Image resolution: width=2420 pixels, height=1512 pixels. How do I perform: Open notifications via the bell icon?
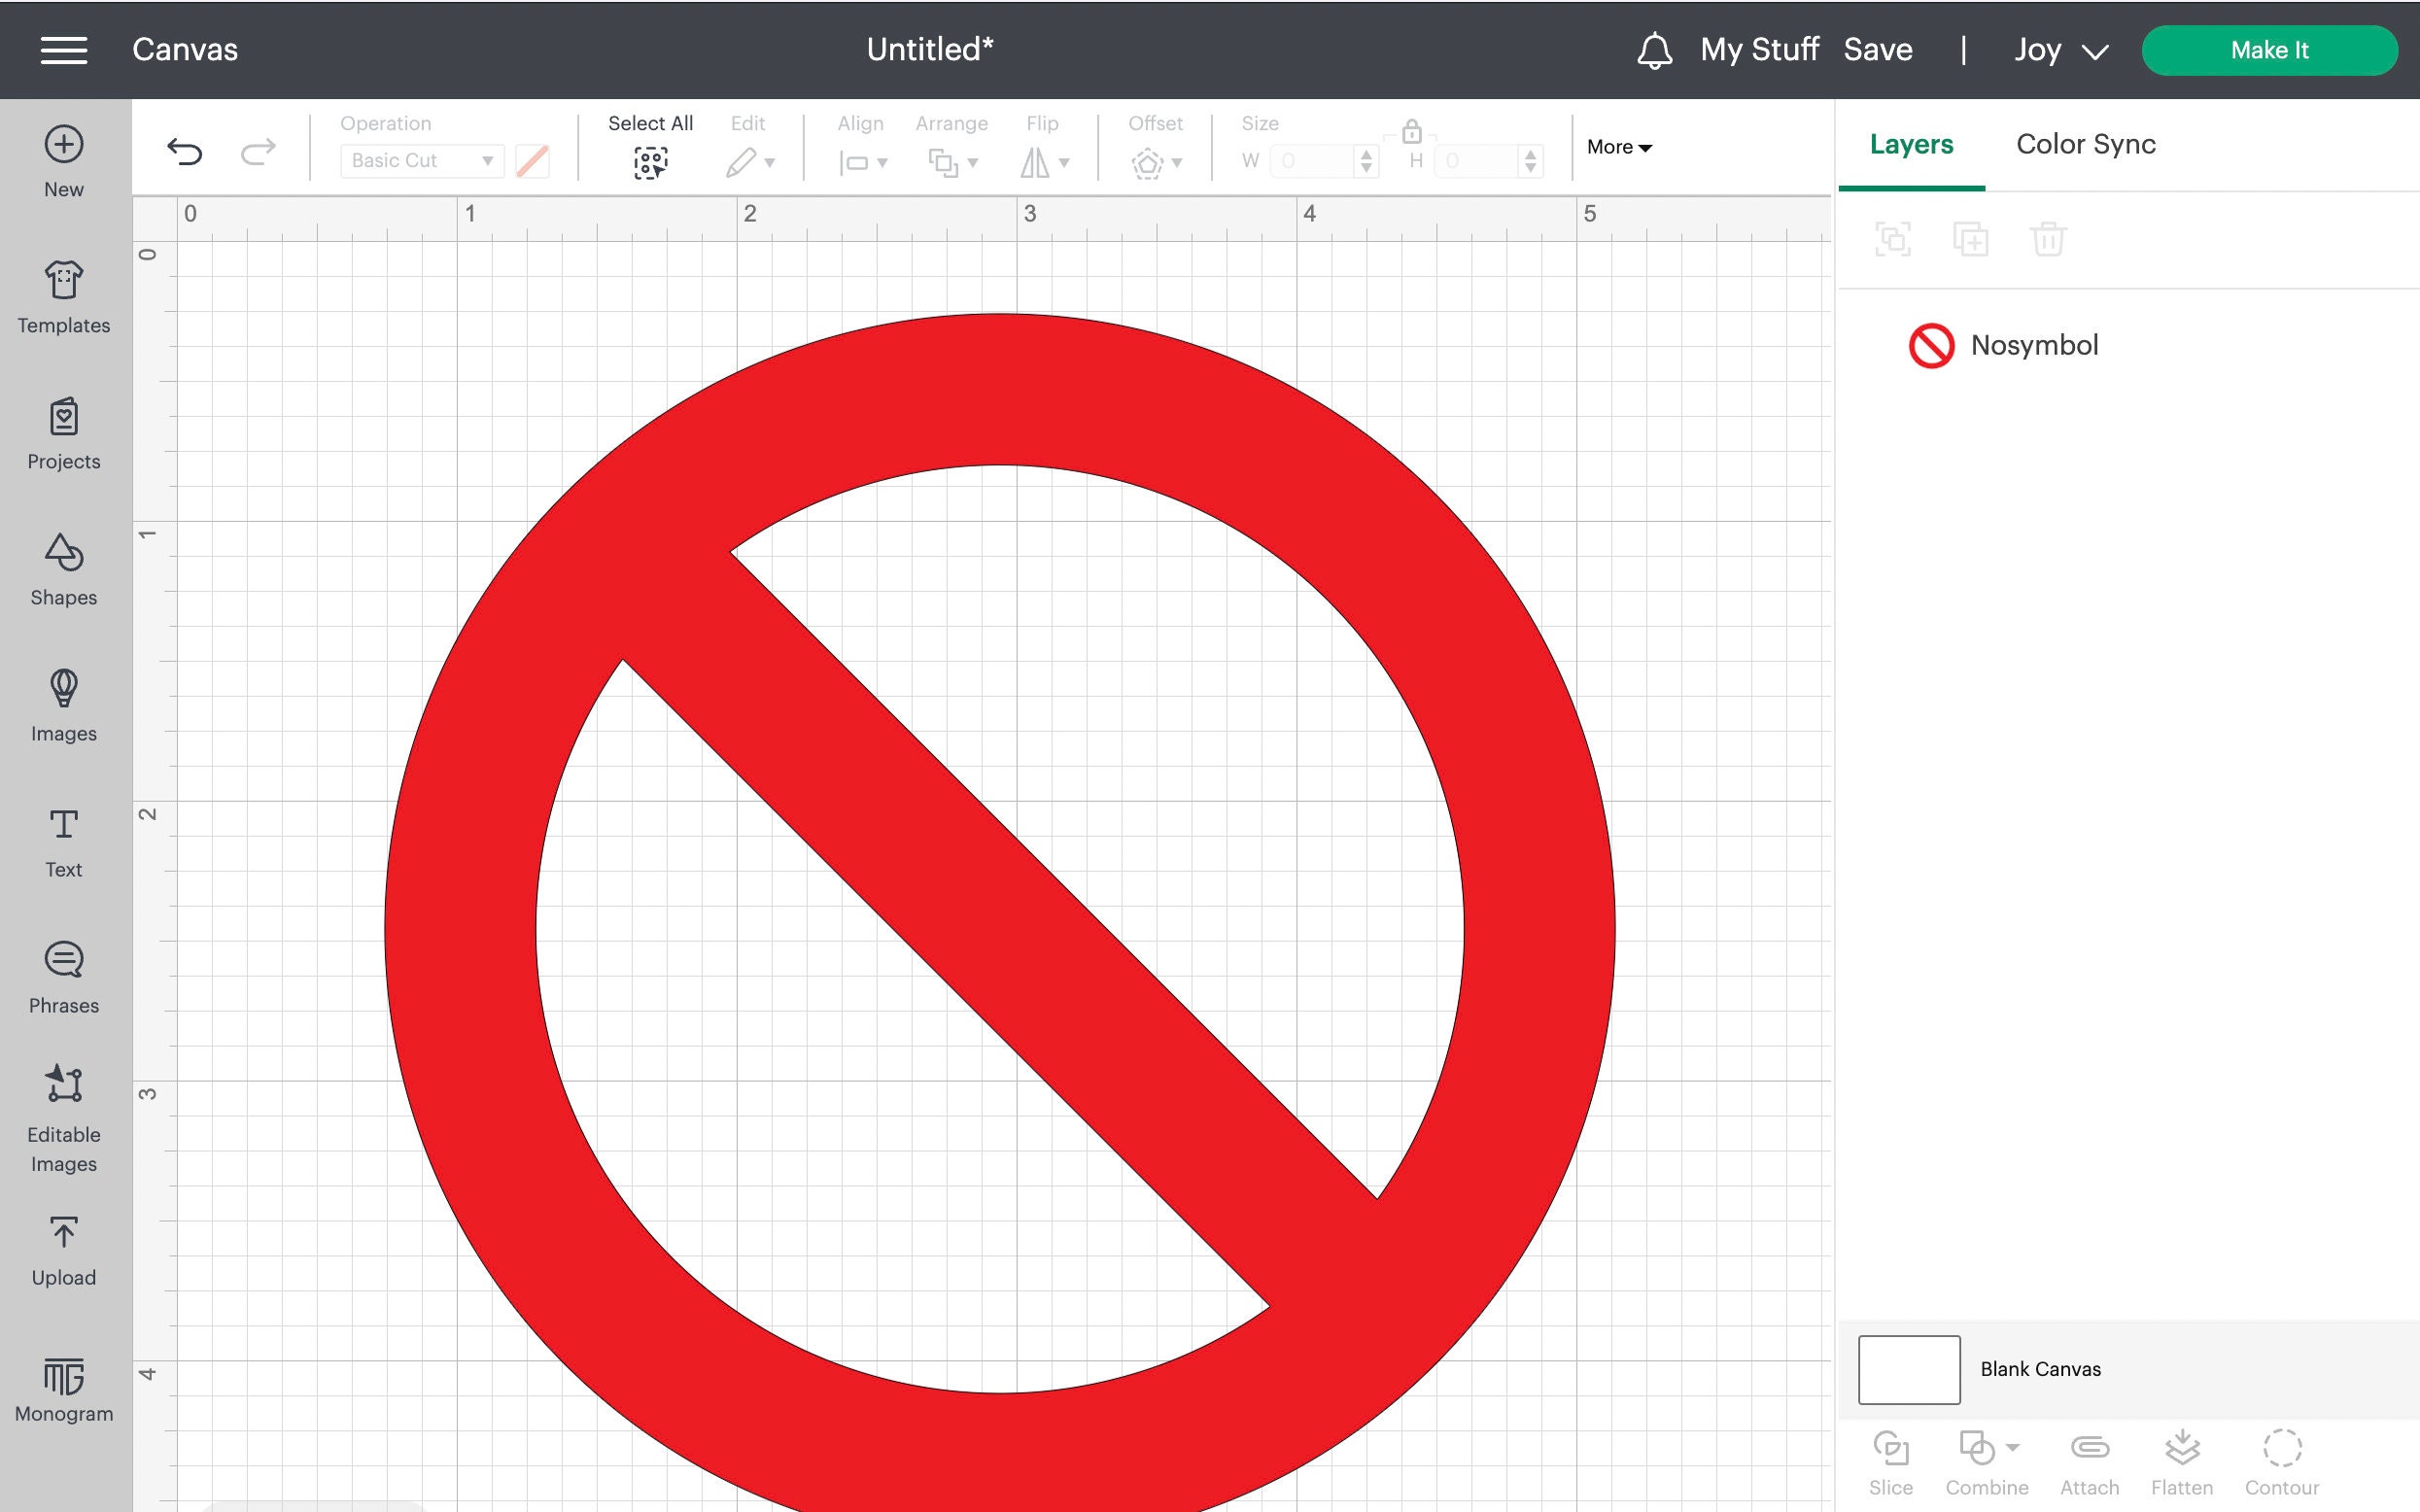pos(1655,50)
